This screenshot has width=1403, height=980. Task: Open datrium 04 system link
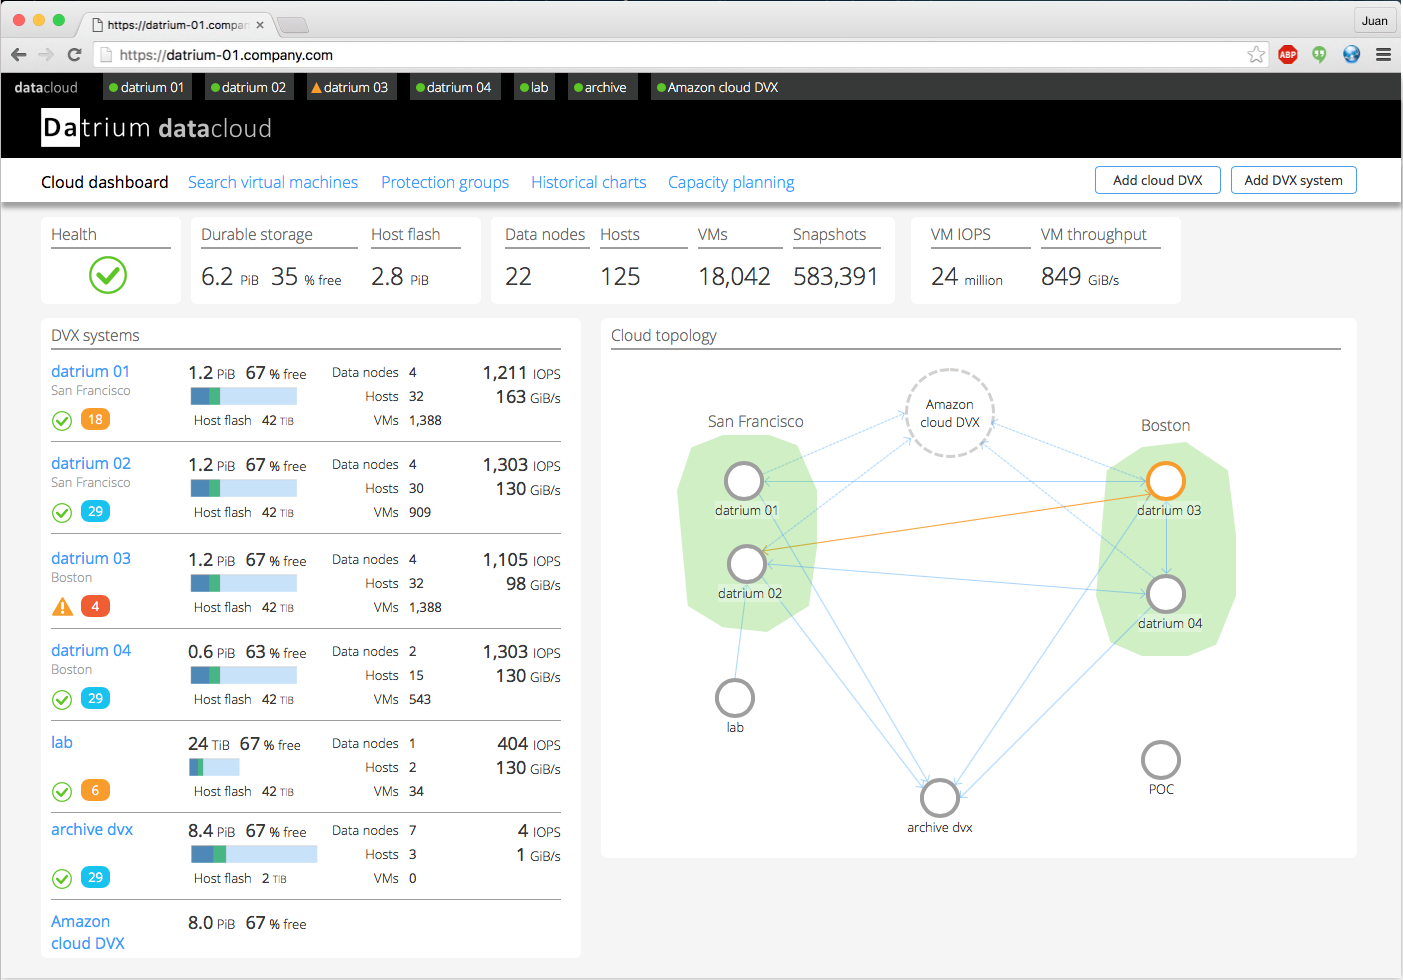point(91,650)
